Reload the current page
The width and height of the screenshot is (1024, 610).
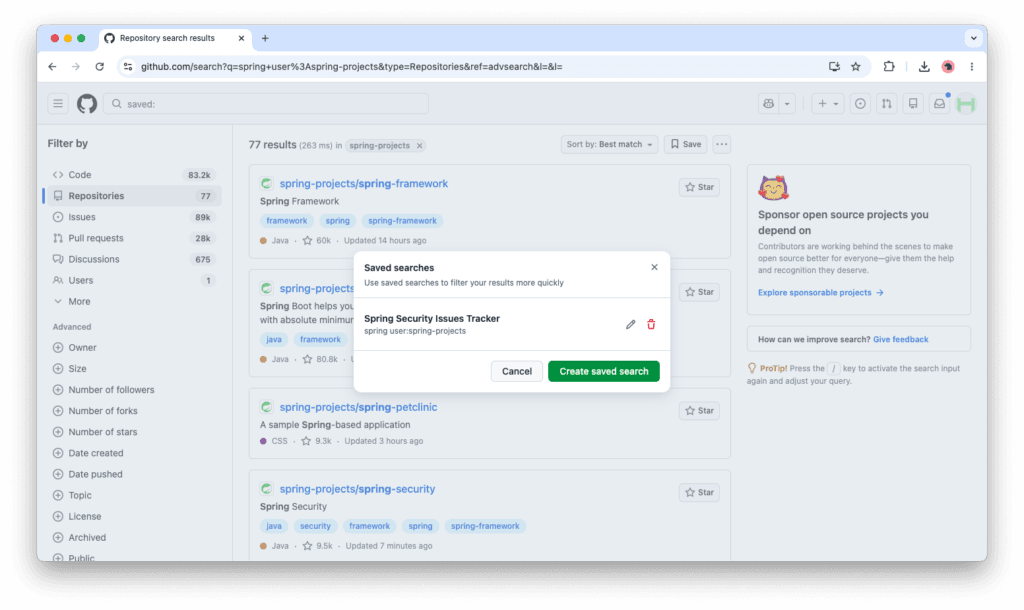pos(99,67)
